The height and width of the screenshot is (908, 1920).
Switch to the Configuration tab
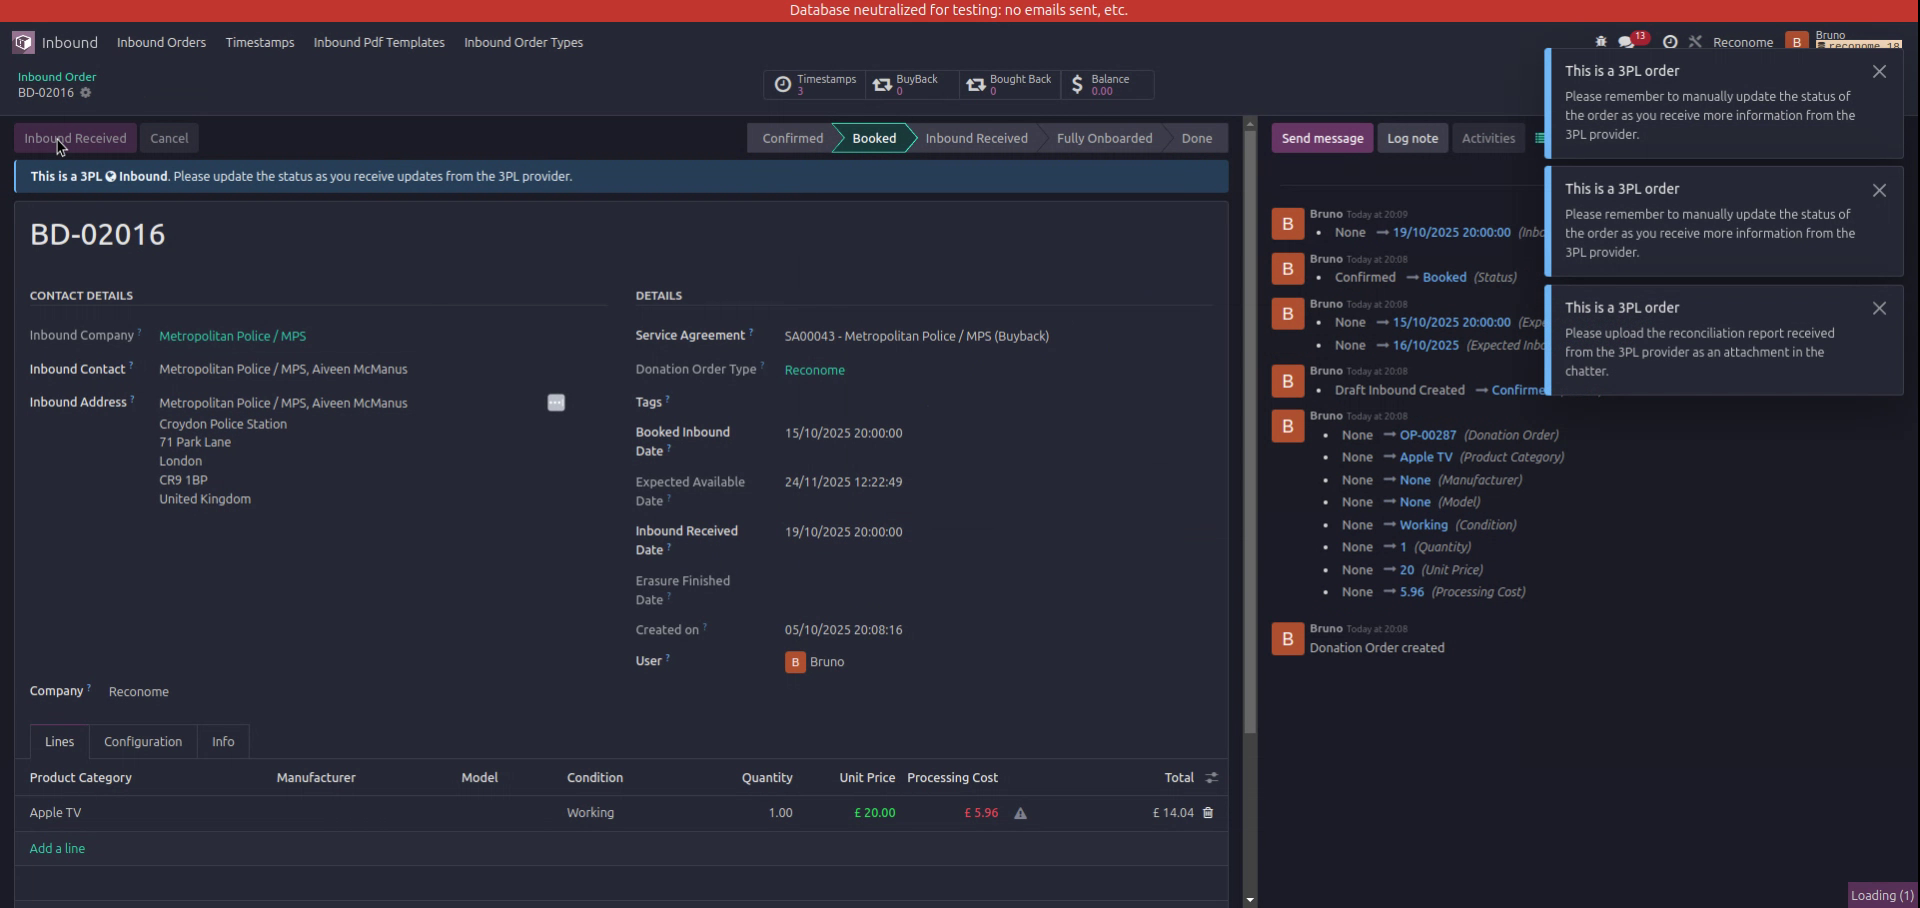coord(142,741)
